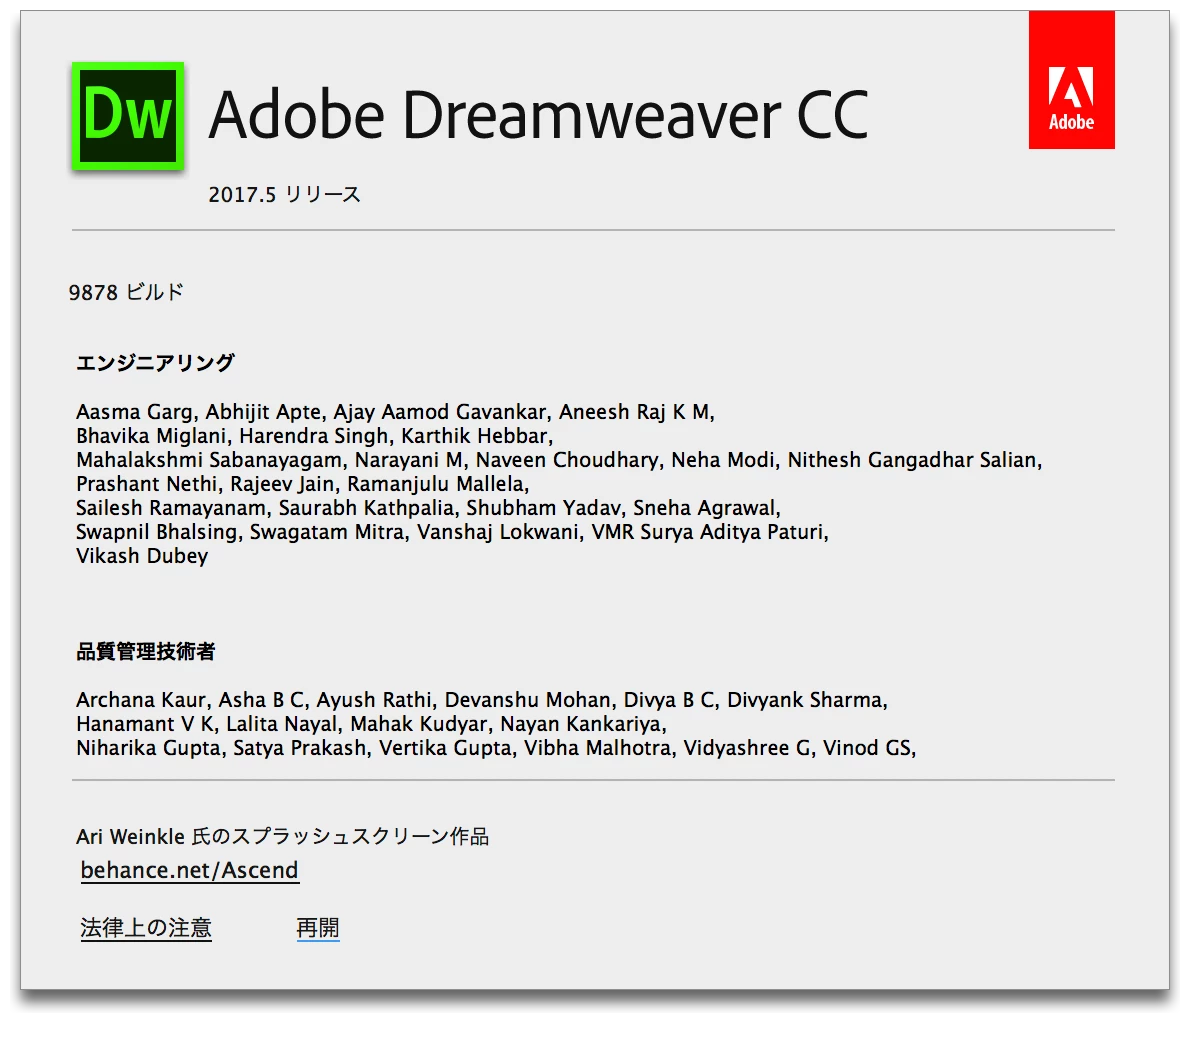Click the green Dw Dreamweaver logo icon
Screen dimensions: 1190x1040
pos(128,115)
